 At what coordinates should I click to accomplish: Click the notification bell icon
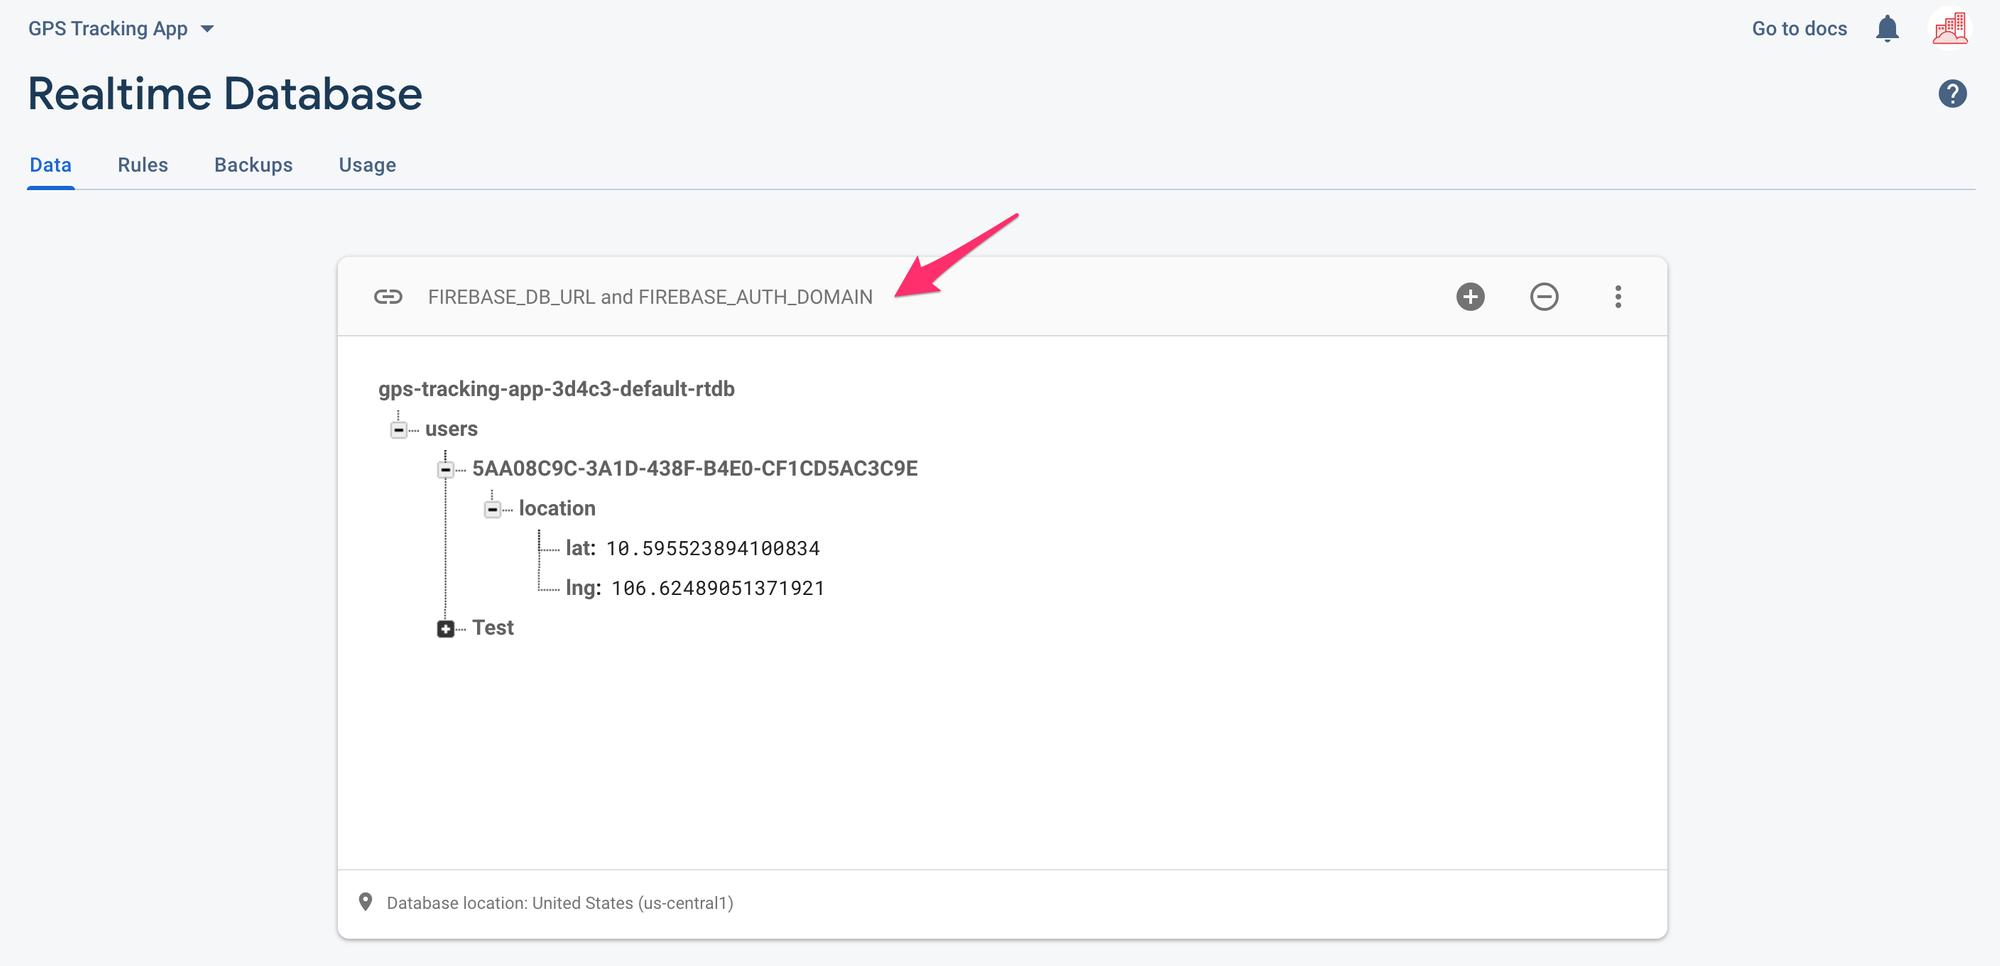[x=1887, y=28]
